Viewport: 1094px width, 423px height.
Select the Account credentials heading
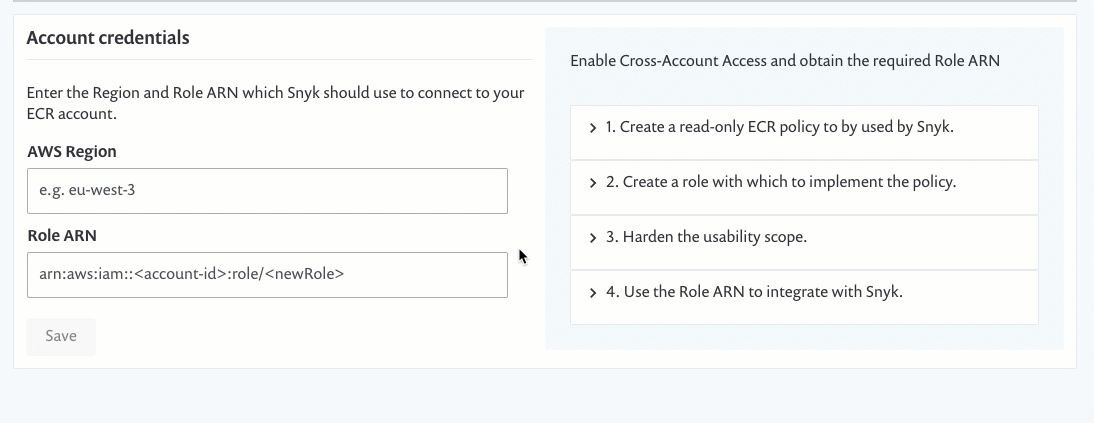tap(108, 38)
